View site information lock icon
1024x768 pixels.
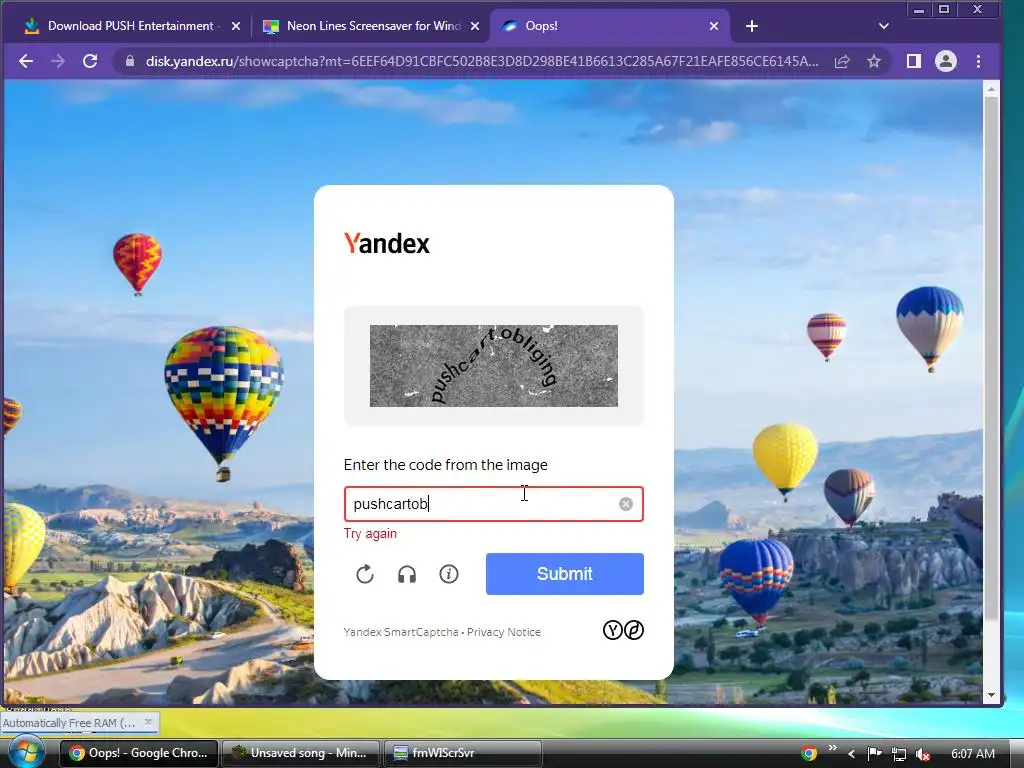click(129, 61)
